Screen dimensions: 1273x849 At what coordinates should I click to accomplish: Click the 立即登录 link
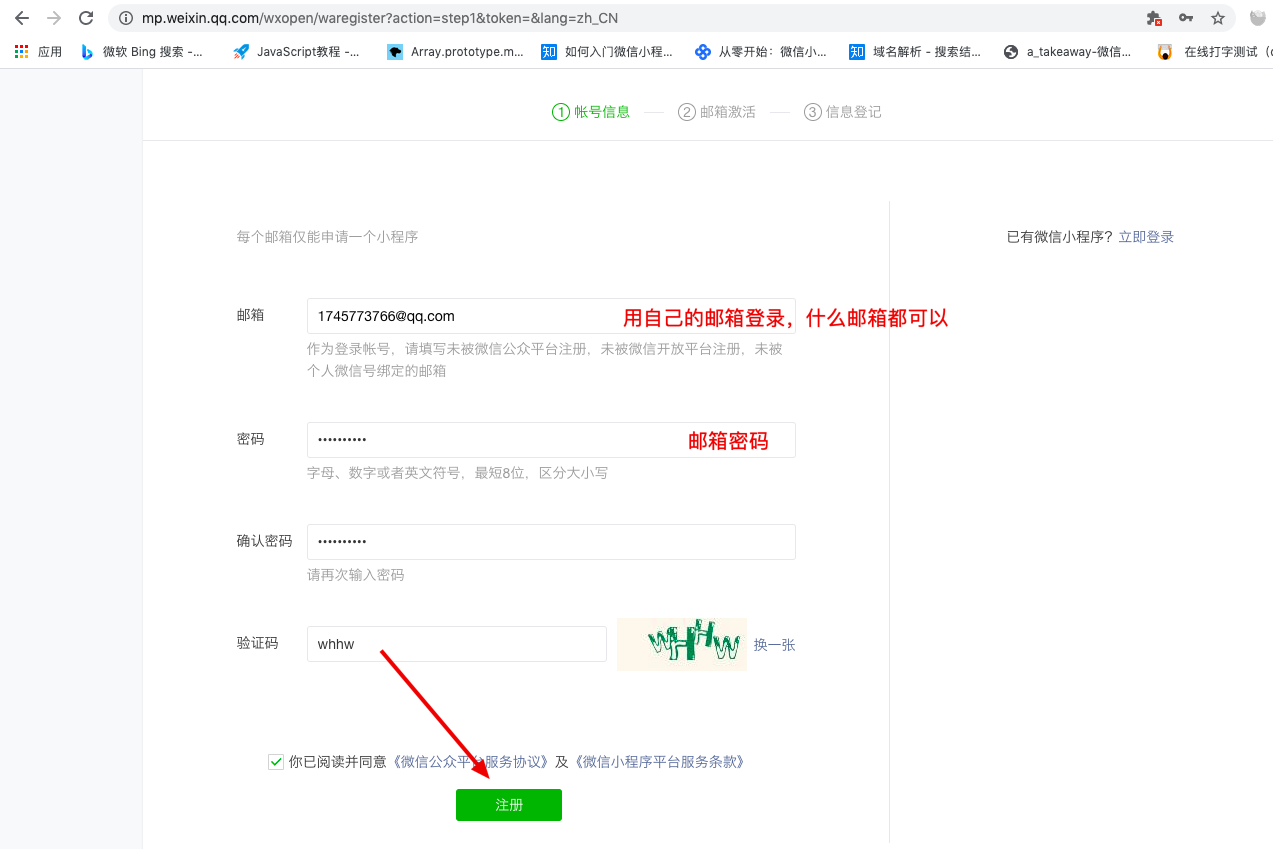(1146, 236)
